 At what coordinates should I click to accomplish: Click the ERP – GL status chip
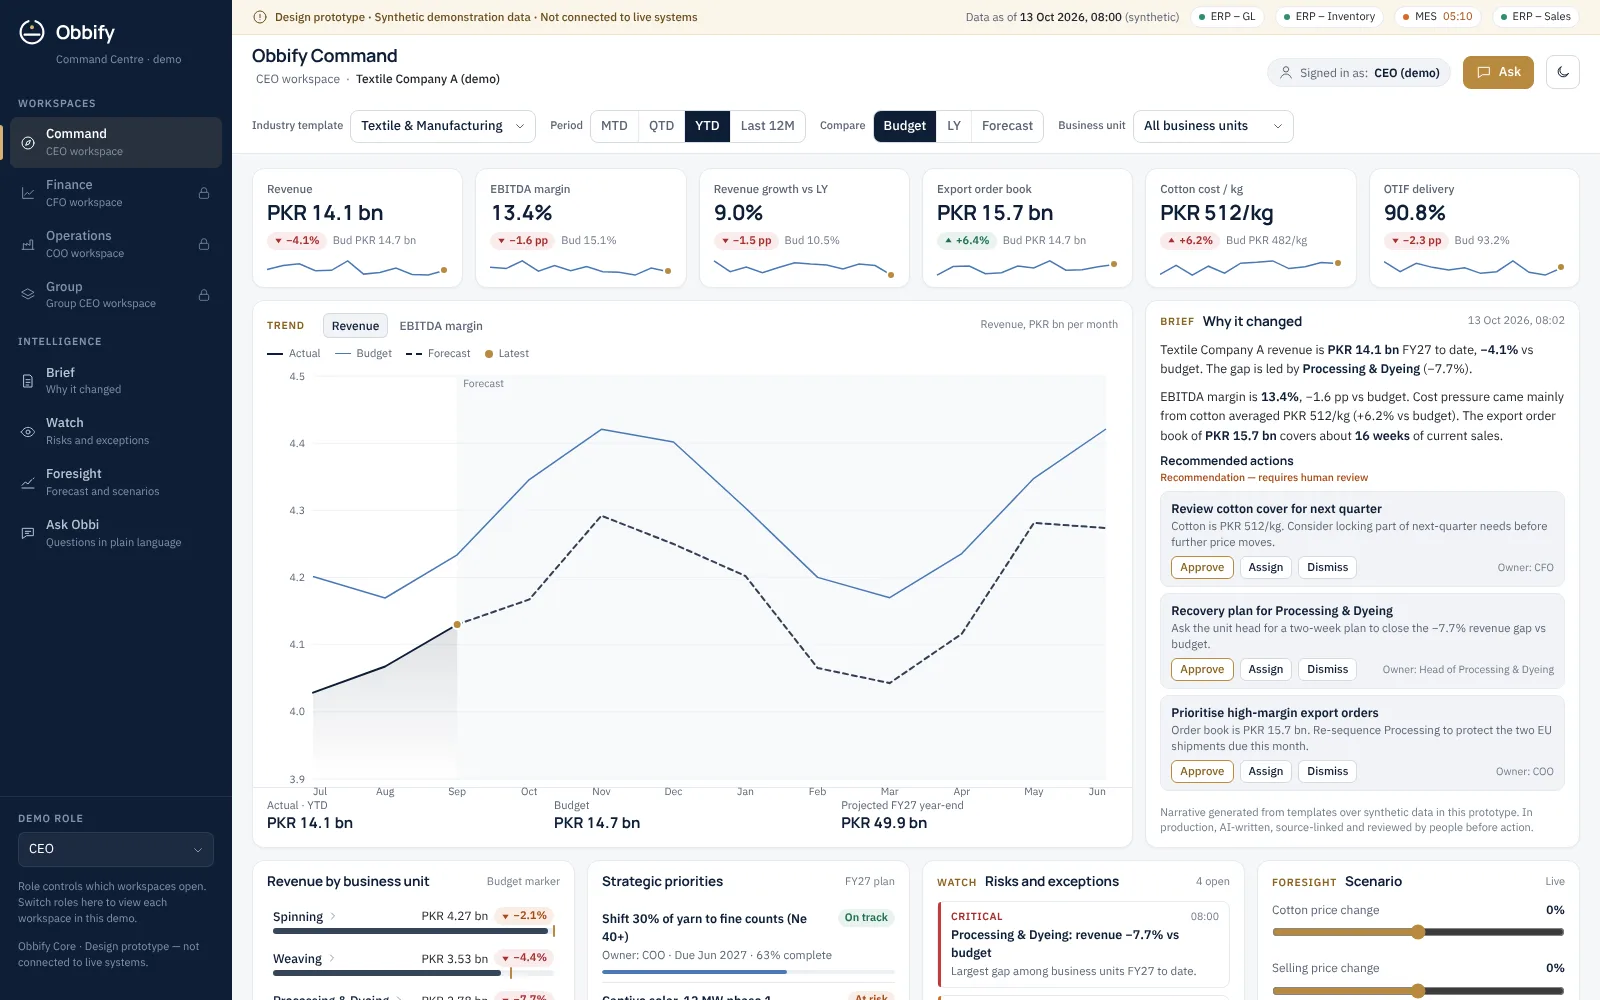(1227, 17)
